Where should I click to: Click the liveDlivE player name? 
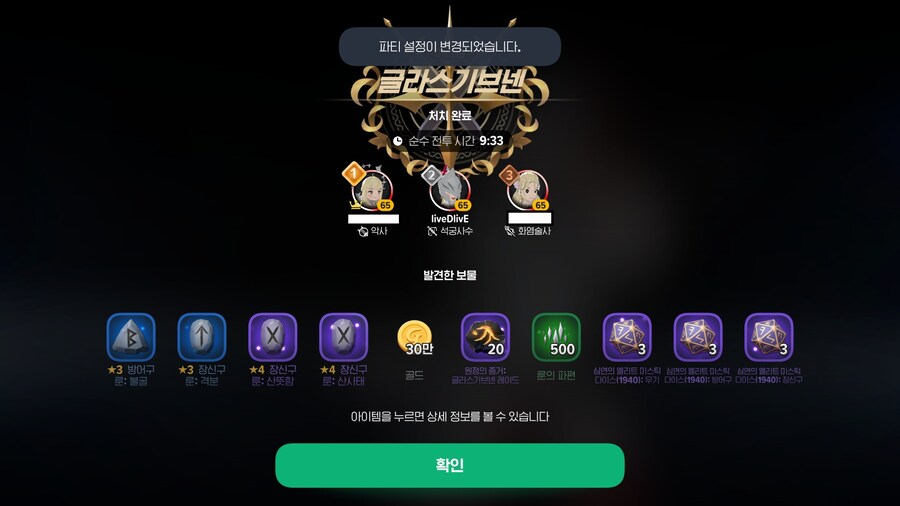450,219
